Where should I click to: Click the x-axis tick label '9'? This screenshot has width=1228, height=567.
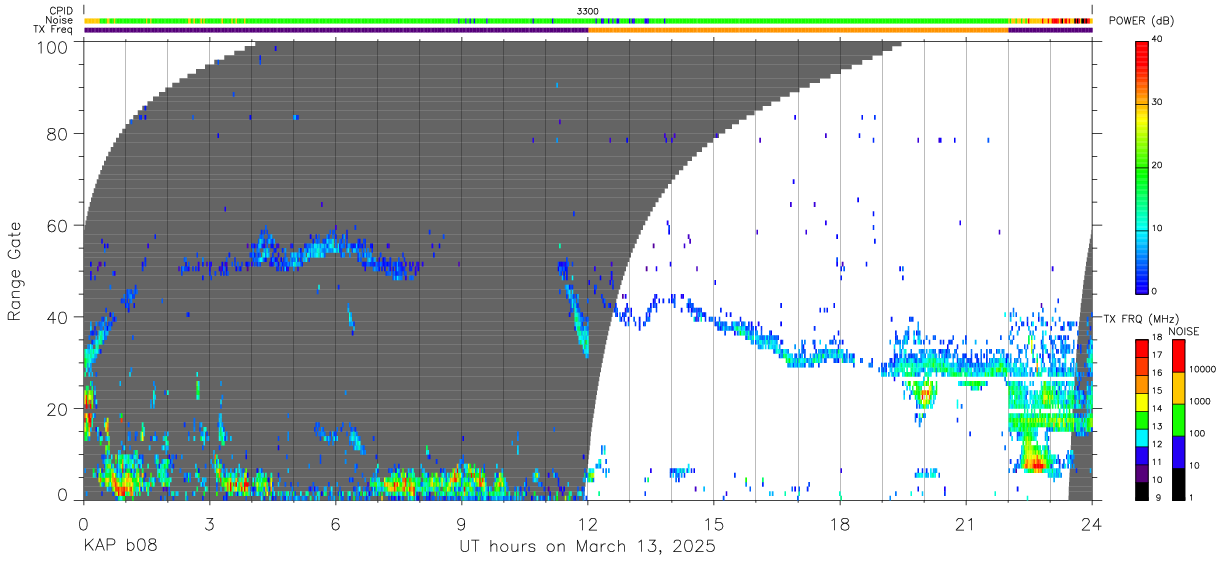461,523
